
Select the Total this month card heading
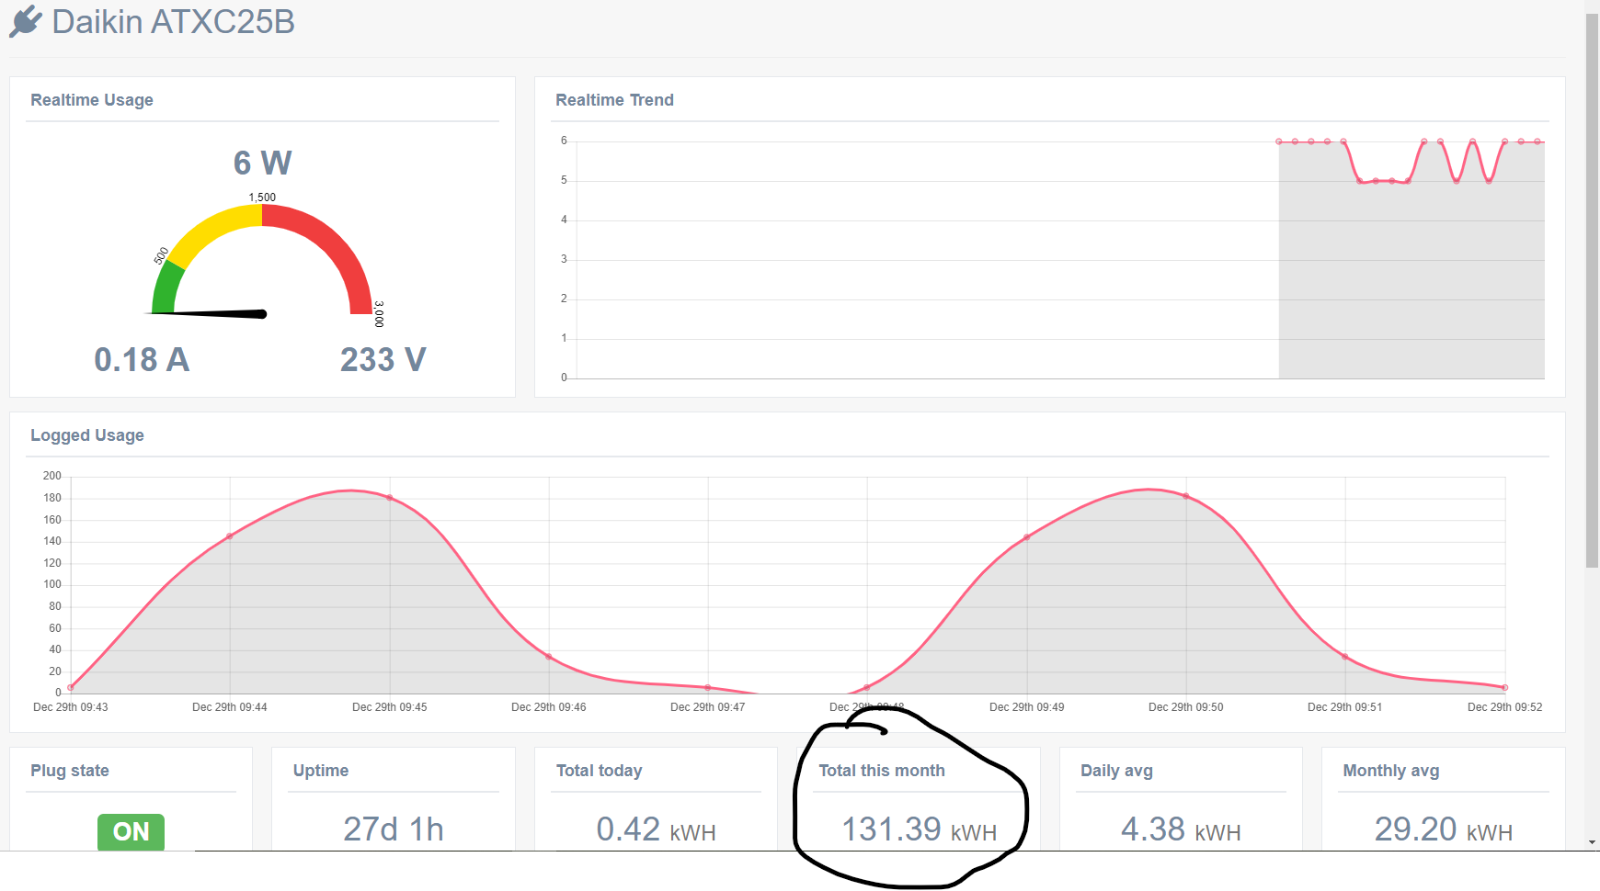coord(882,771)
